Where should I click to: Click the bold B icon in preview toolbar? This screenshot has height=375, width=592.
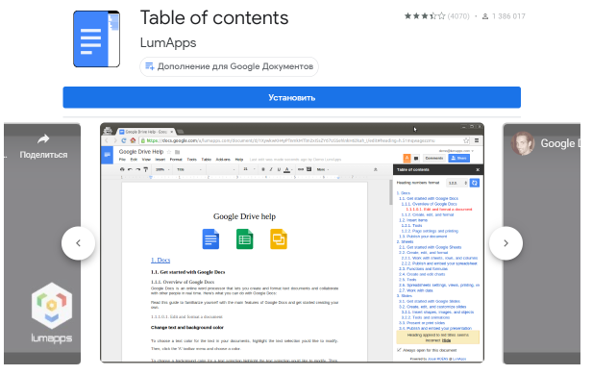click(263, 170)
